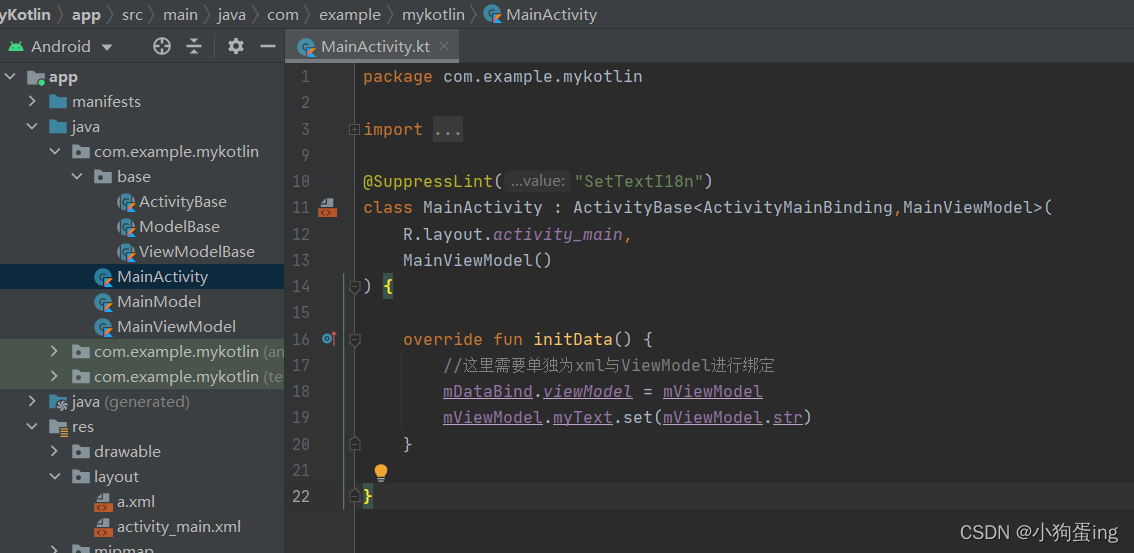This screenshot has height=553, width=1134.
Task: Click the override gutter icon on line 16
Action: pos(328,339)
